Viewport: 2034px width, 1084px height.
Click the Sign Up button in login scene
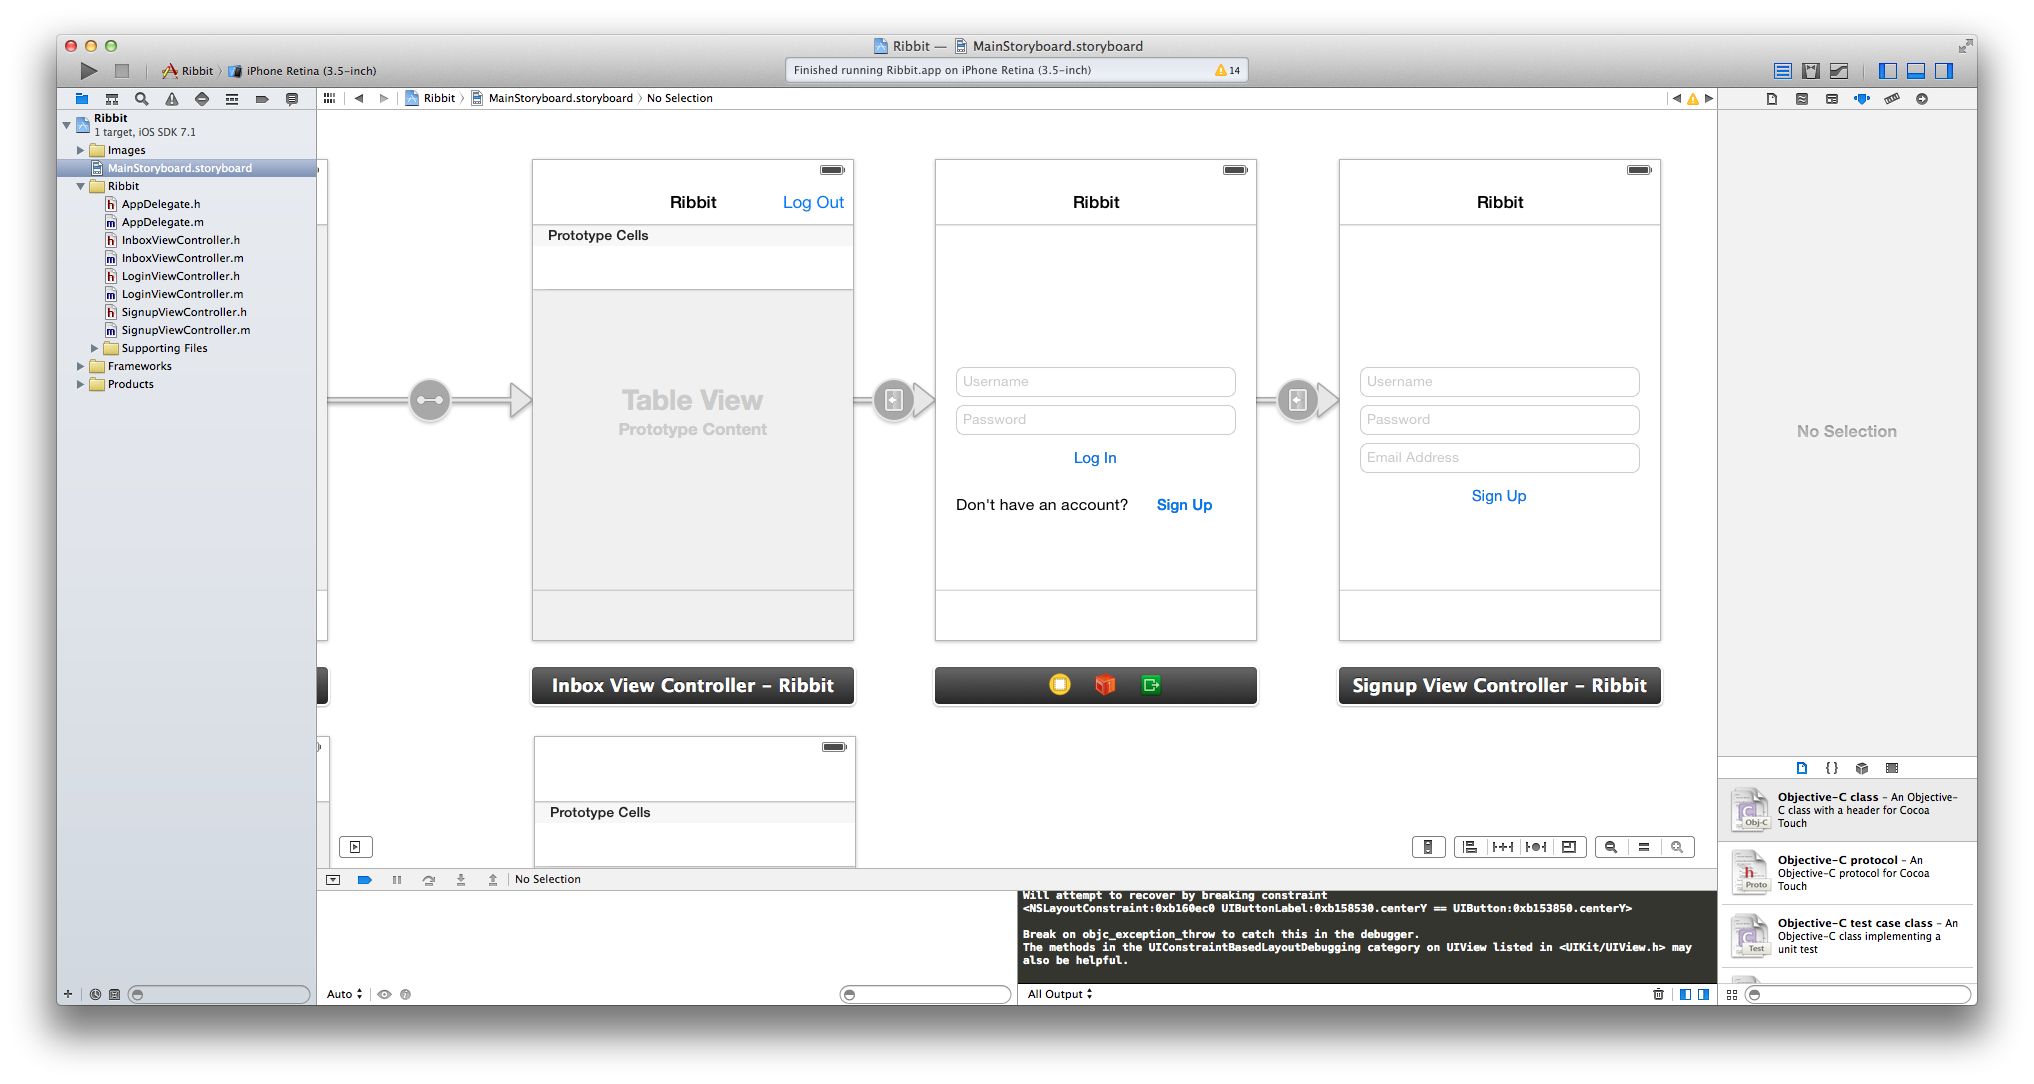pyautogui.click(x=1184, y=505)
